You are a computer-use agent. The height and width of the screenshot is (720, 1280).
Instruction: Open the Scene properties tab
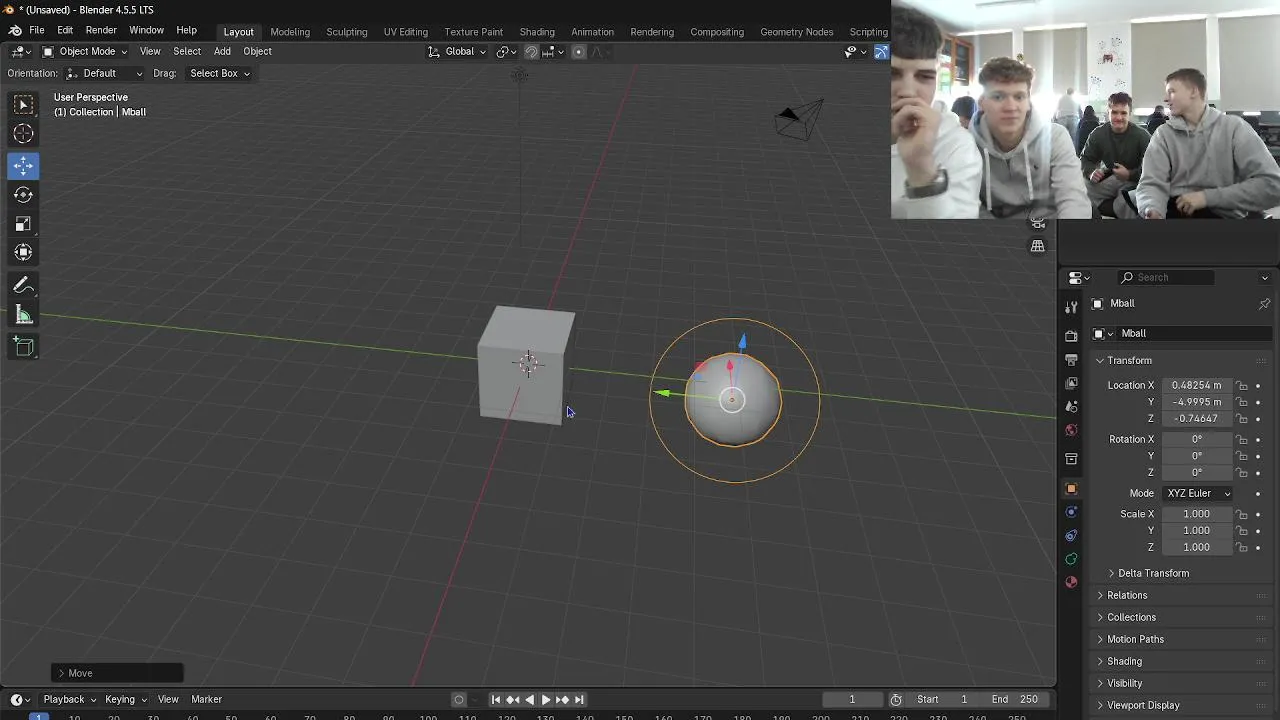(x=1071, y=407)
